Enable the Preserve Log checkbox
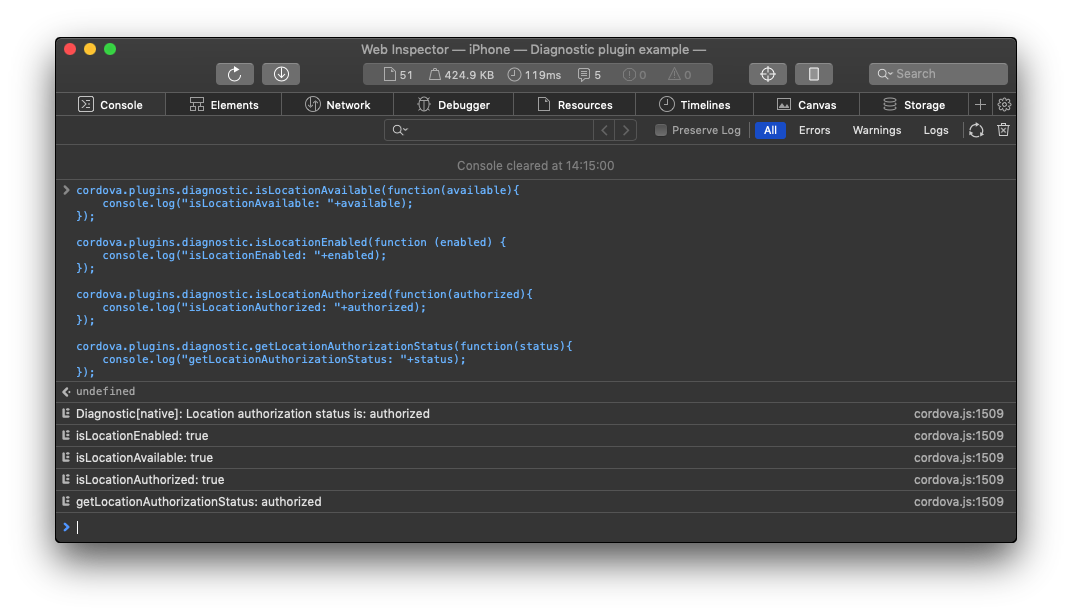Screen dimensions: 1072x616 pyautogui.click(x=660, y=130)
